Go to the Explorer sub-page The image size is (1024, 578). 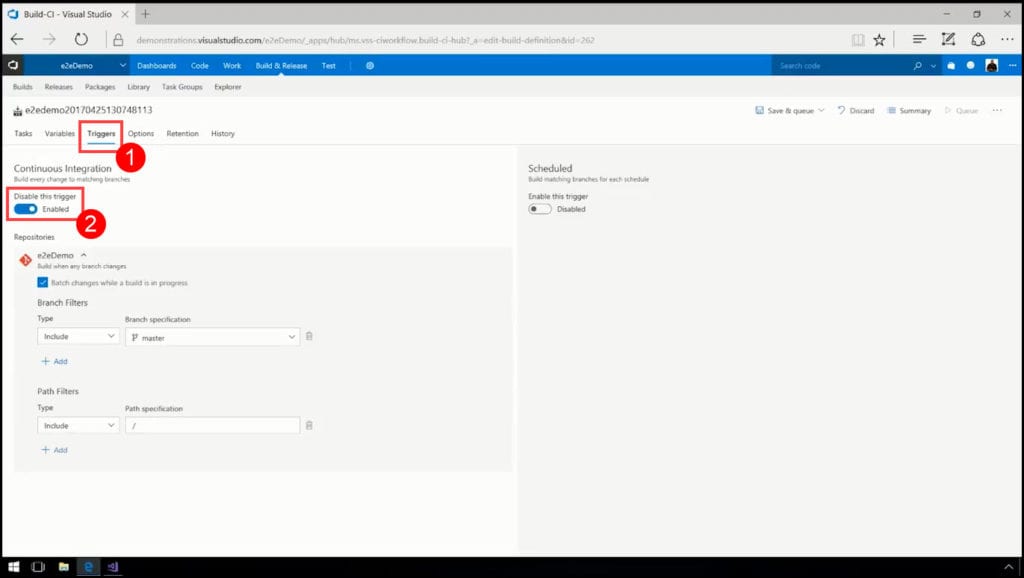click(228, 86)
